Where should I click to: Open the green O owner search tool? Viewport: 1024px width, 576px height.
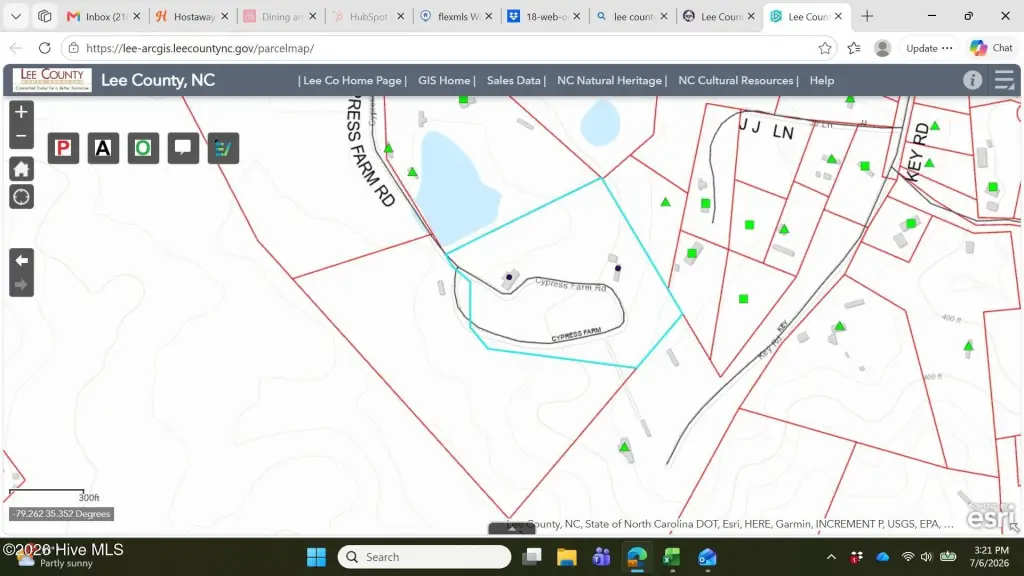[143, 148]
